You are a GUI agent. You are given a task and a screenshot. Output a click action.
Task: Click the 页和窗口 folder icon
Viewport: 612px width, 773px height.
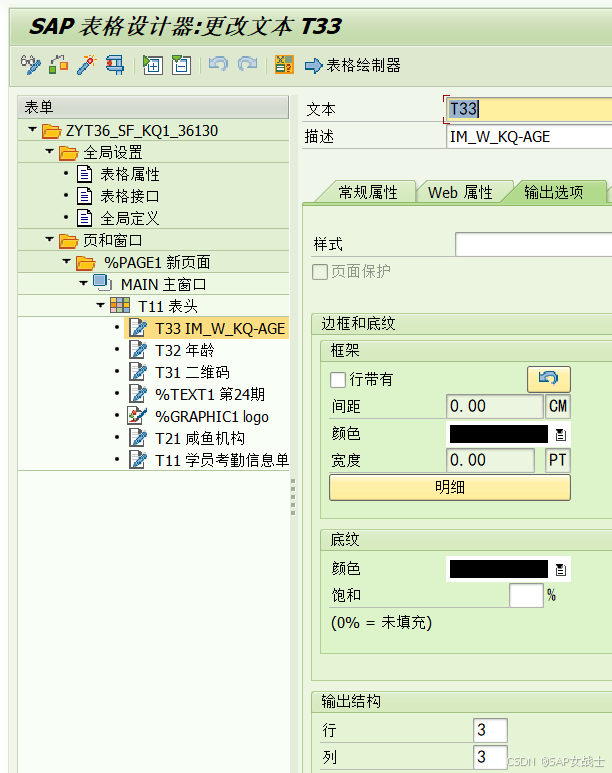[69, 241]
